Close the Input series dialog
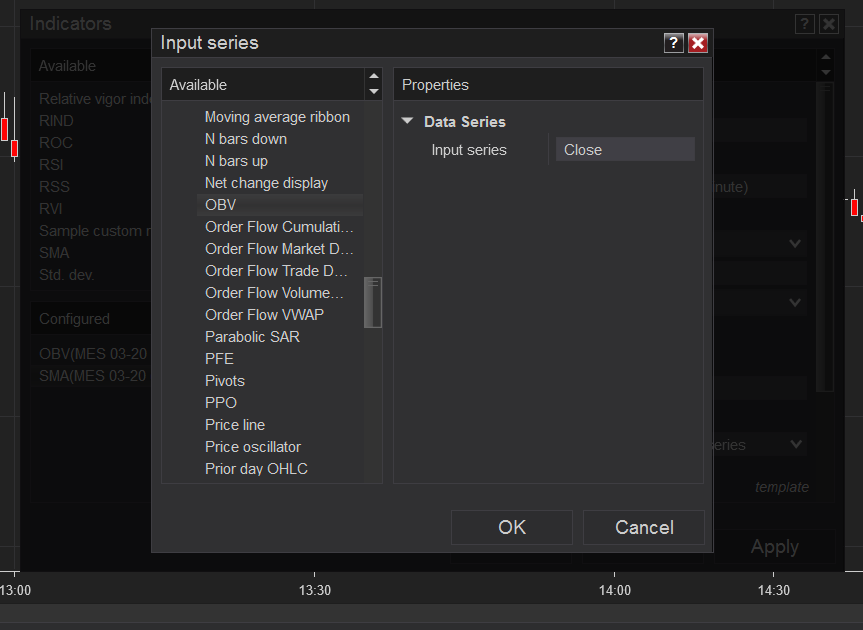The width and height of the screenshot is (863, 630). (698, 43)
